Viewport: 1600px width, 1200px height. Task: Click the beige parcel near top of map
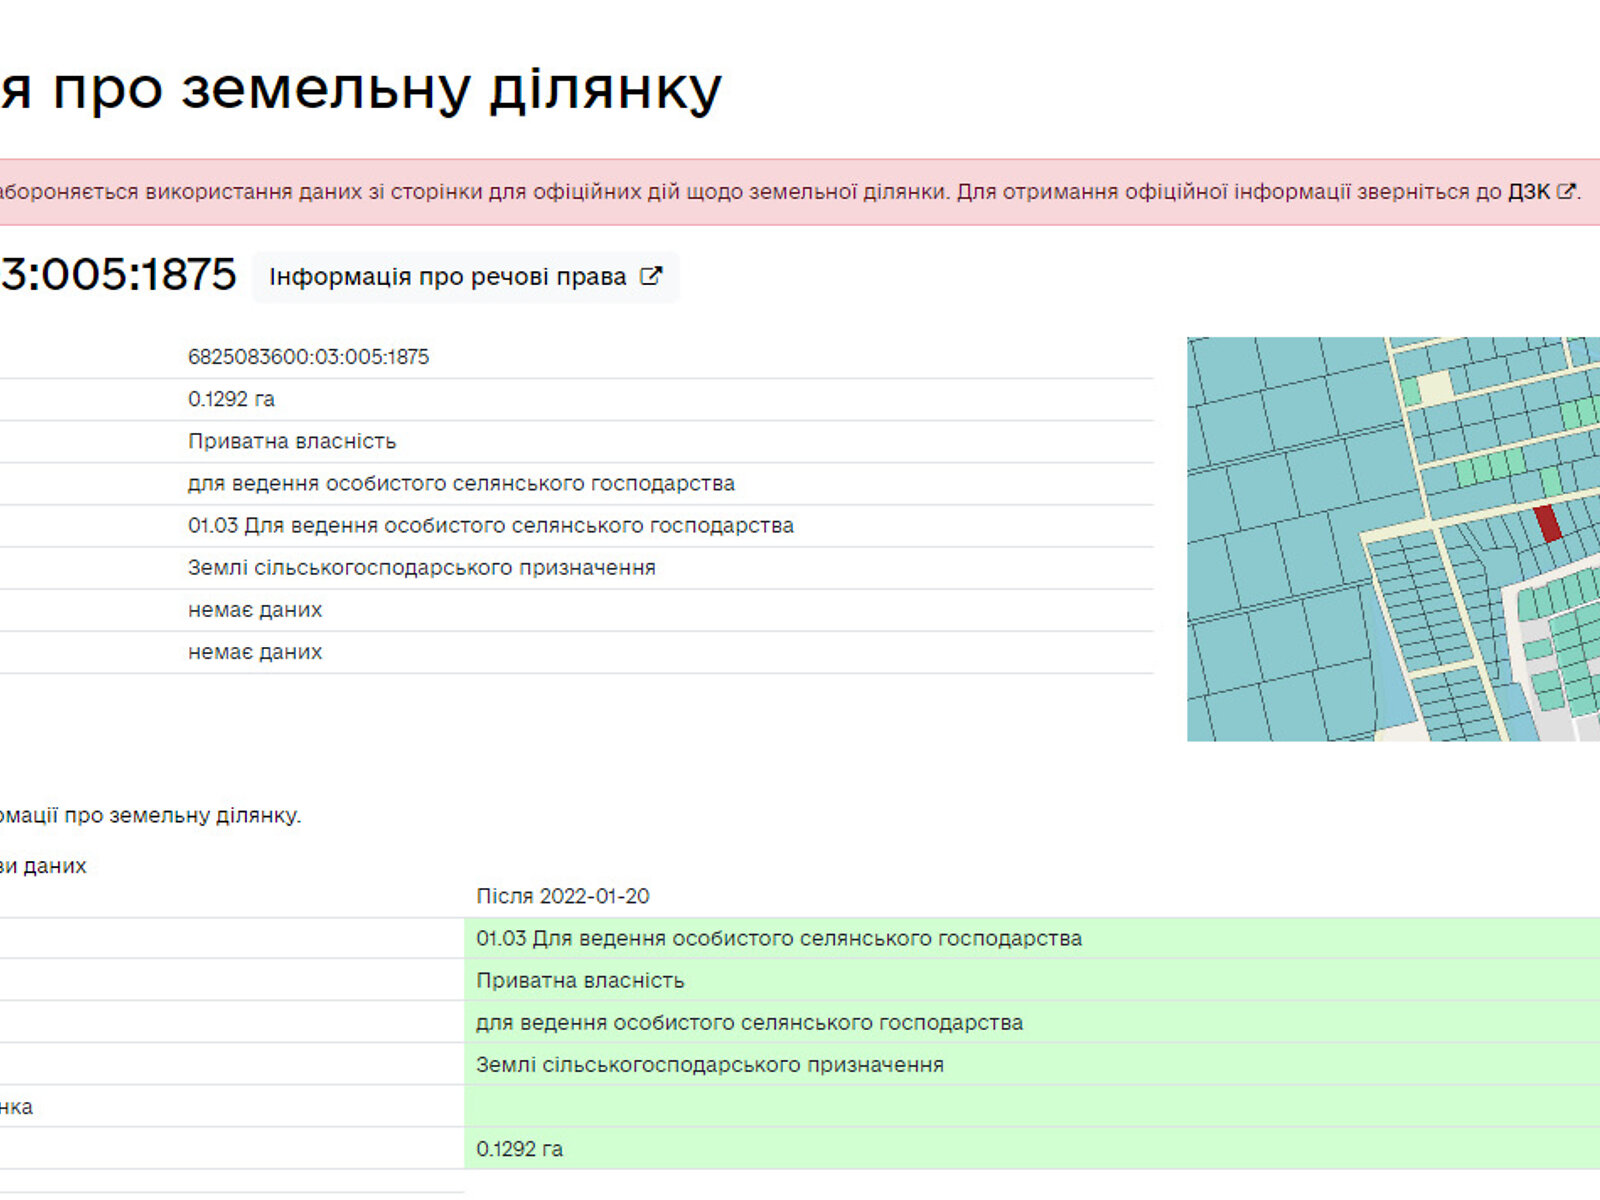click(1435, 388)
